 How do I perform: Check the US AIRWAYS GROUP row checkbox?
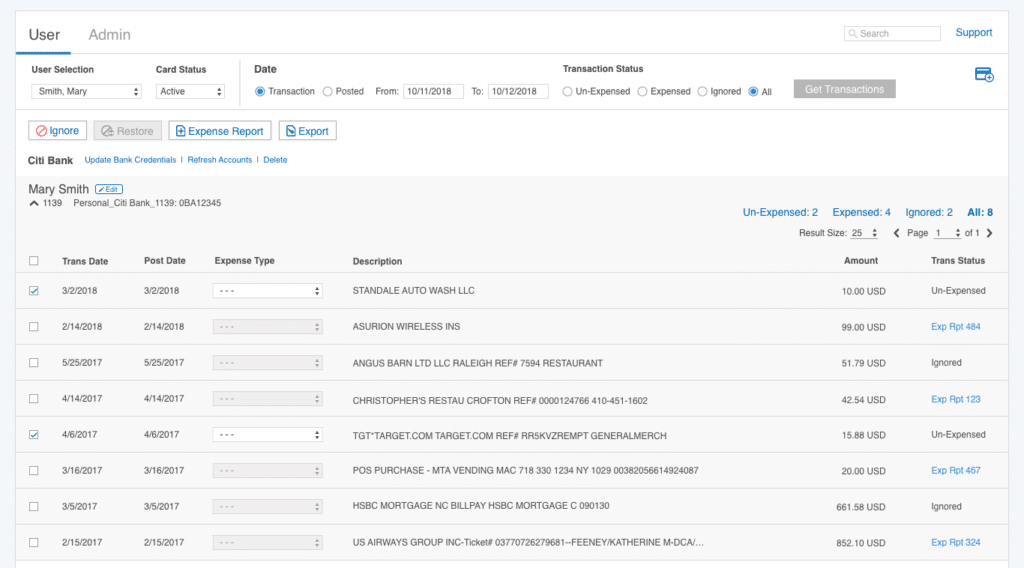34,542
